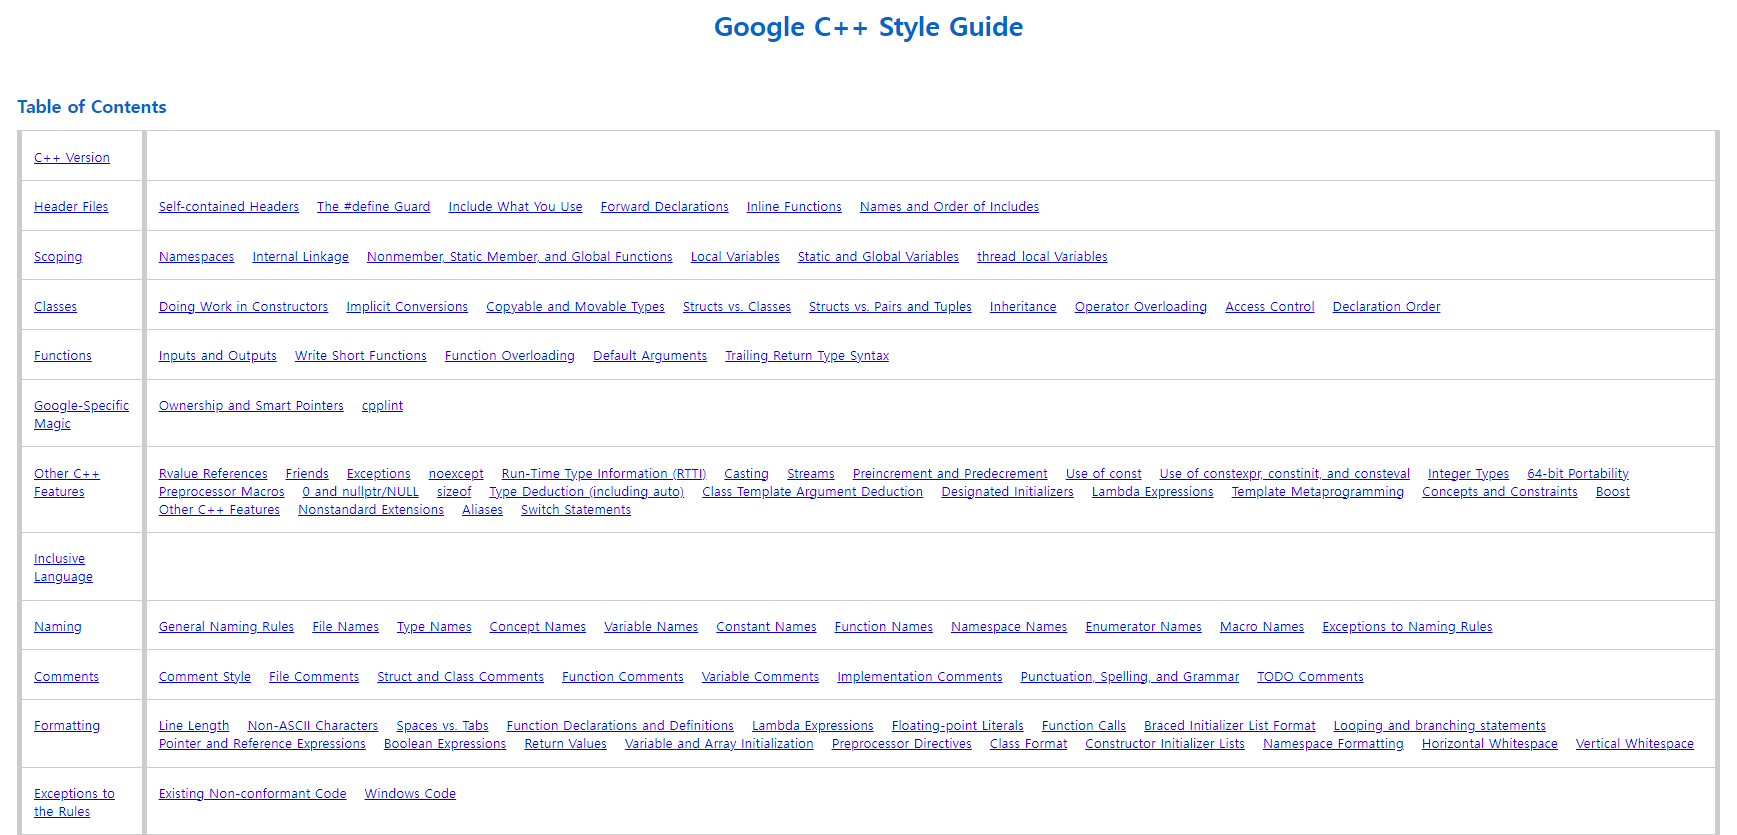1737x835 pixels.
Task: Go to Google-Specific Magic section
Action: (81, 415)
